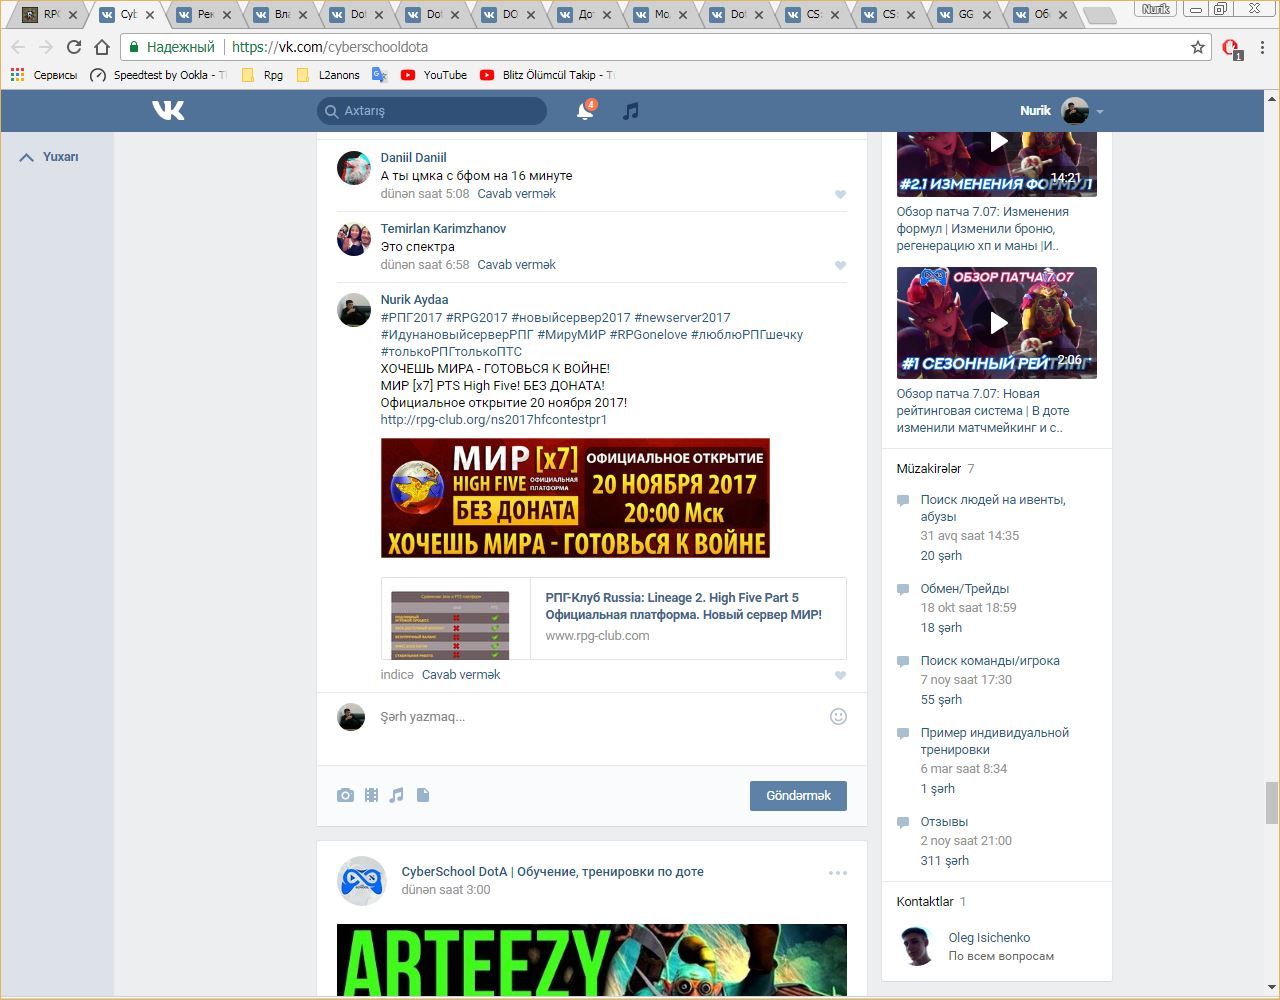This screenshot has width=1280, height=1000.
Task: Attach a document using file icon
Action: 423,795
